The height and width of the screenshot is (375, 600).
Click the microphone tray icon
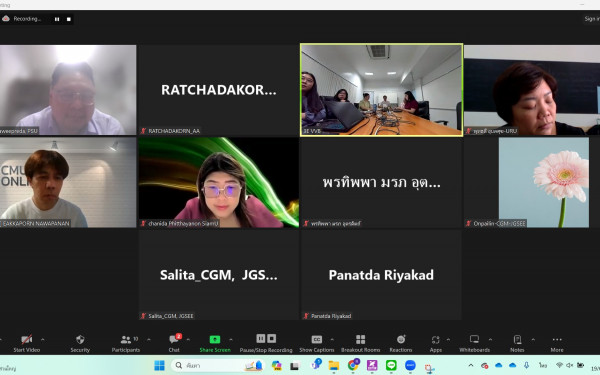click(527, 365)
